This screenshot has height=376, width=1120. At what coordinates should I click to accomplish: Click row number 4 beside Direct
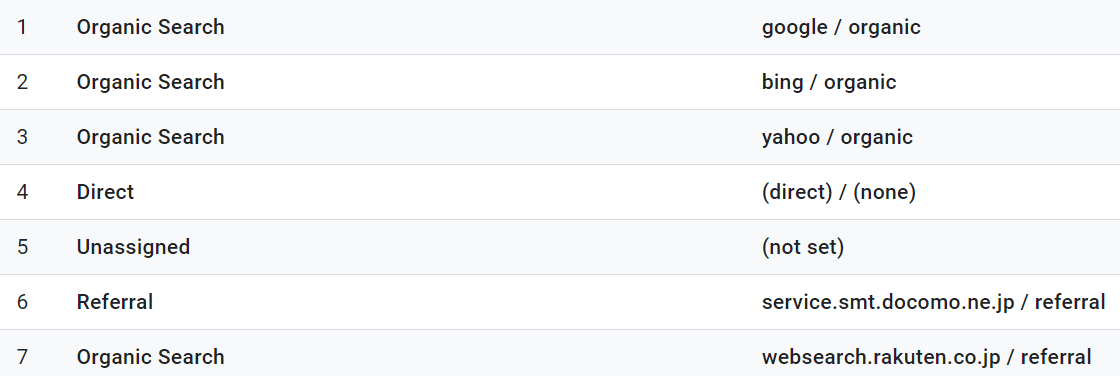coord(22,192)
